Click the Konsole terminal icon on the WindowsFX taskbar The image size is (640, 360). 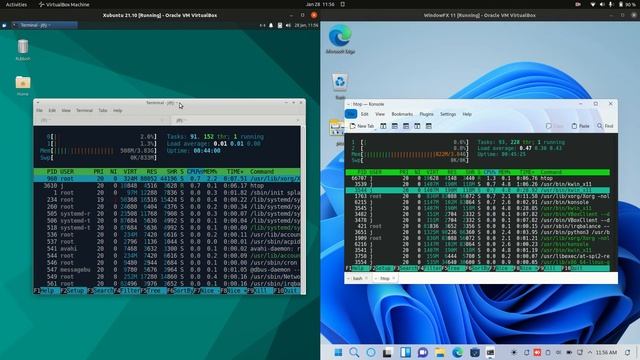pos(491,352)
